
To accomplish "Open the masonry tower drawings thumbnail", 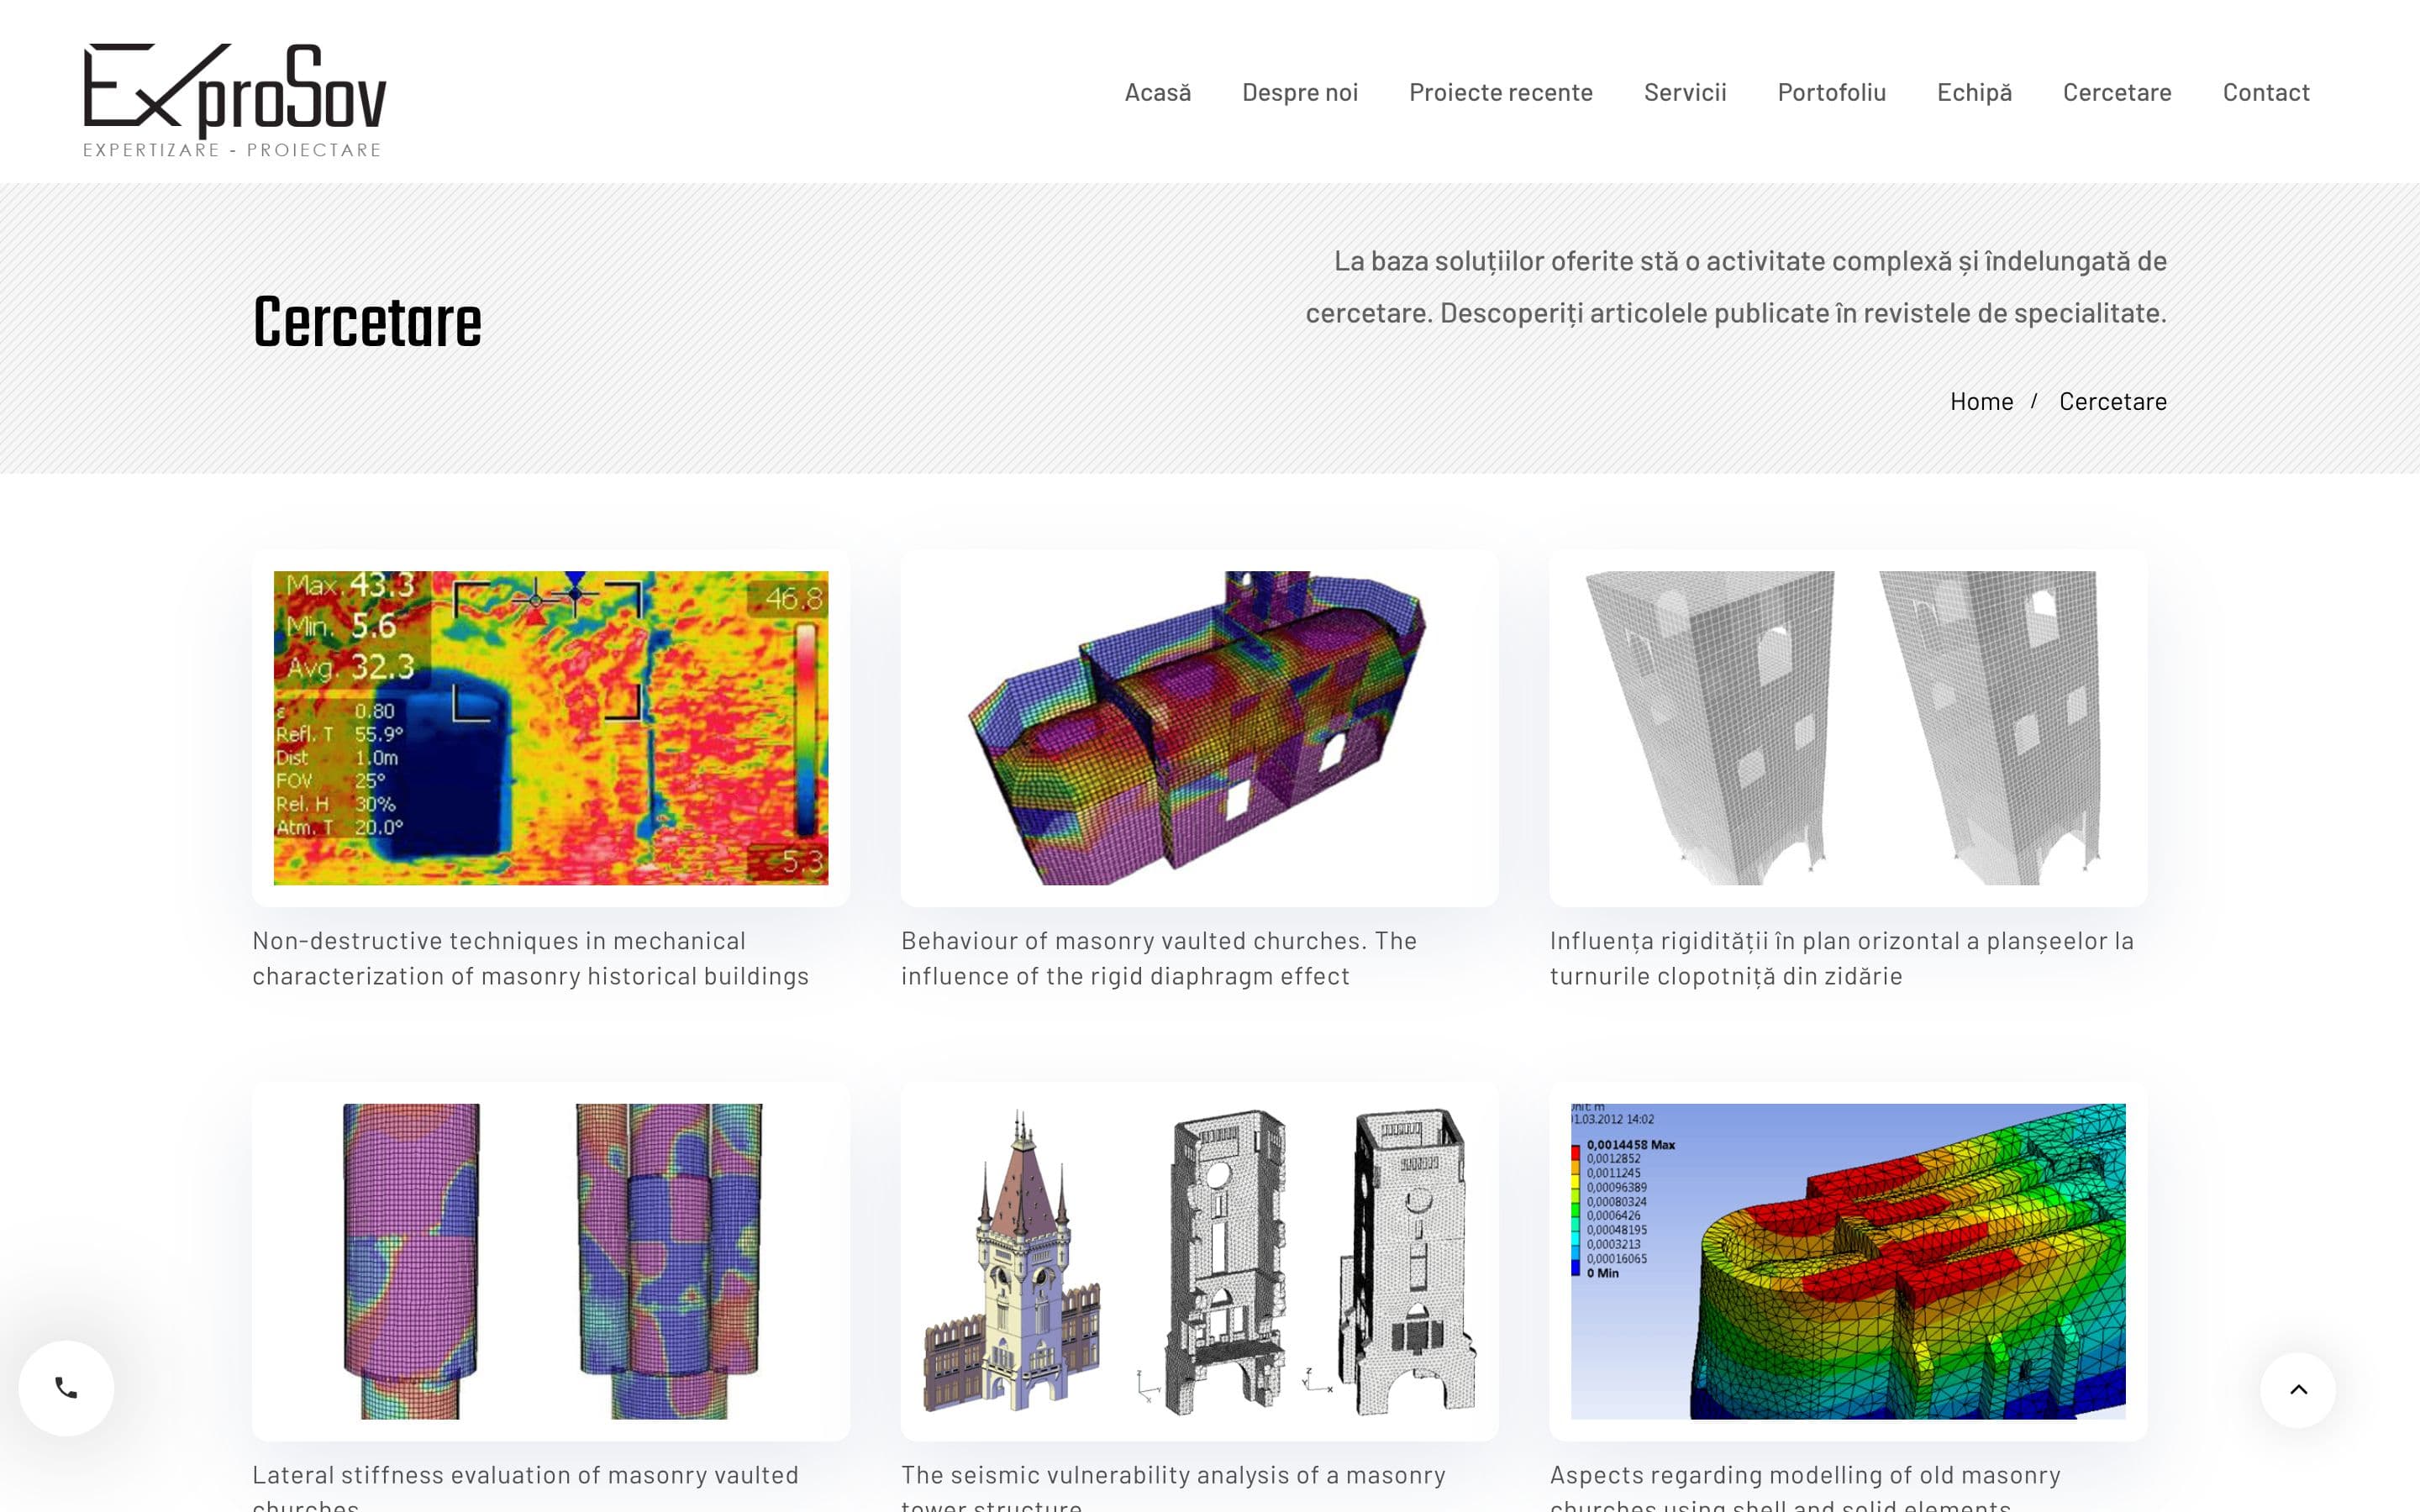I will click(x=1199, y=1261).
